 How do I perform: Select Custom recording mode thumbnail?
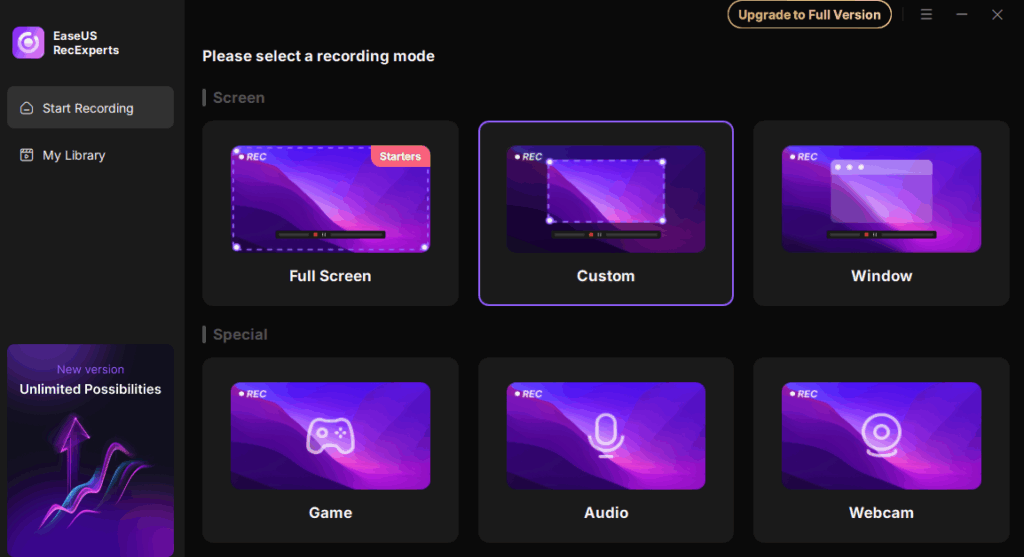pos(606,199)
